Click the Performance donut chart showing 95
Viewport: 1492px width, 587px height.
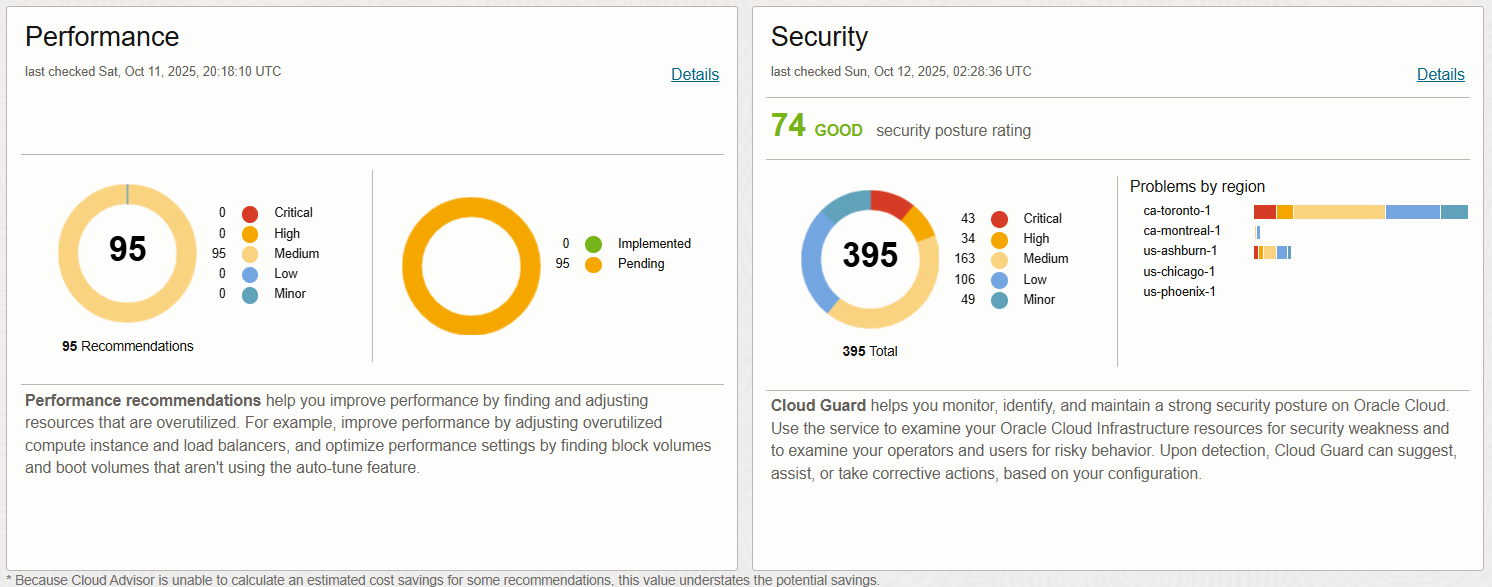127,249
